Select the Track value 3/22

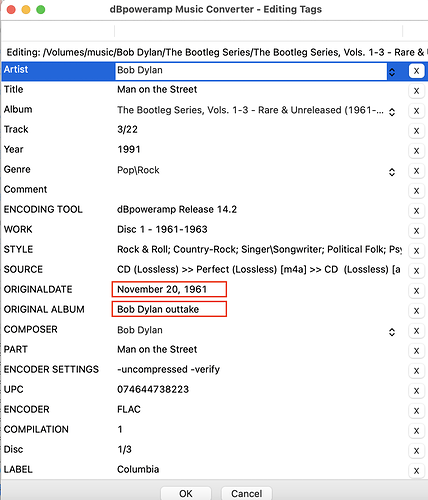point(127,129)
